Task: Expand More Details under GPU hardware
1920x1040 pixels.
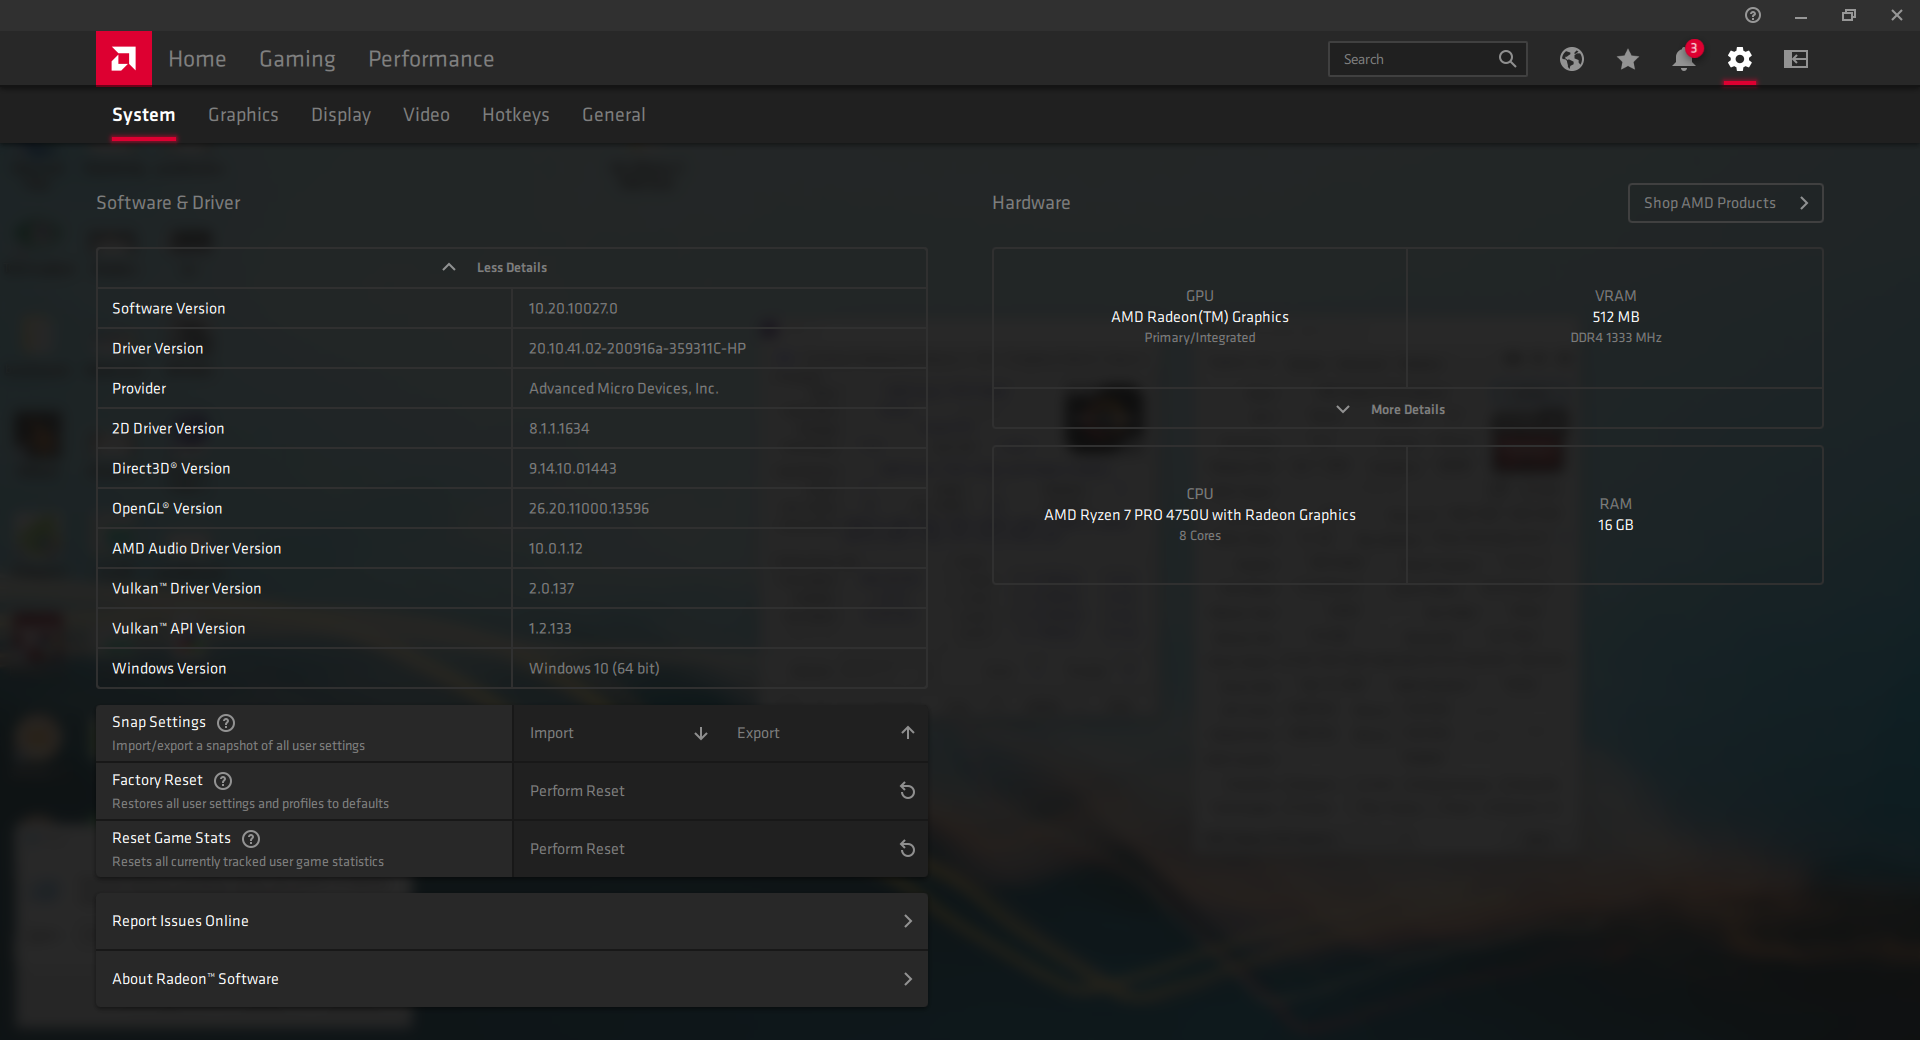Action: (1392, 409)
